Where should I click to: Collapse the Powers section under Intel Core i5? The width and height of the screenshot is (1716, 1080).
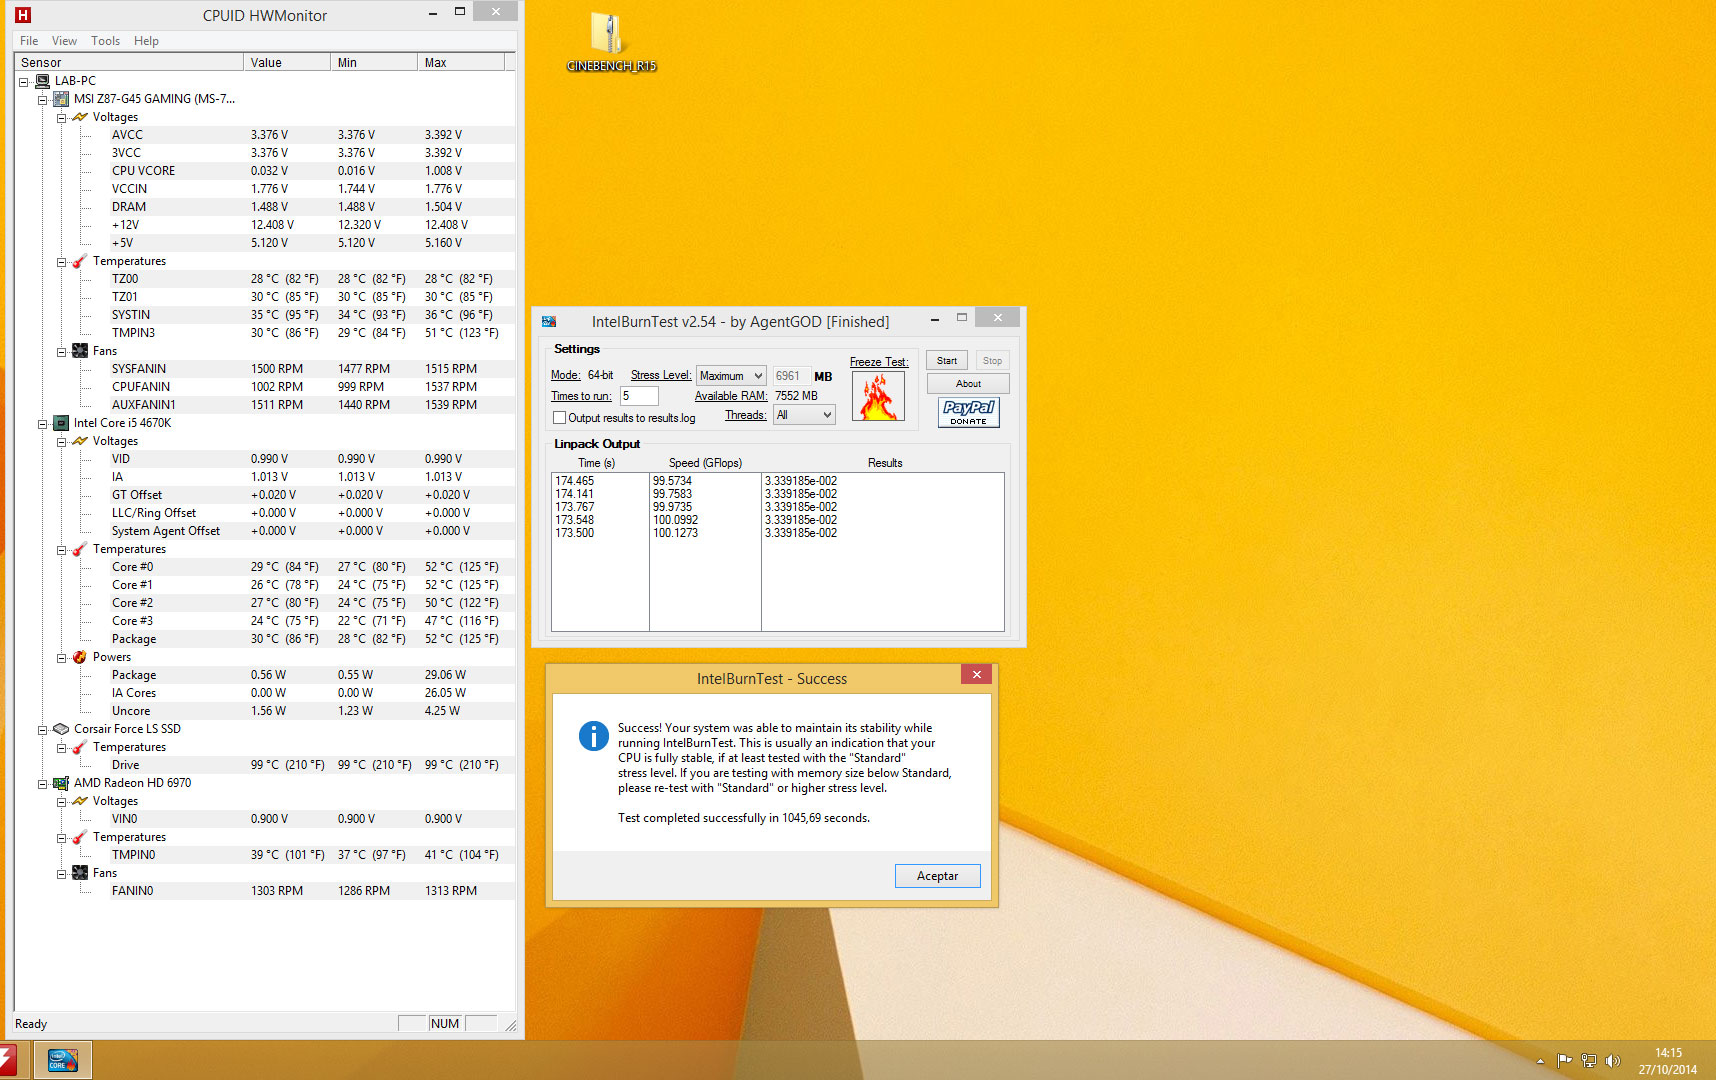(x=61, y=658)
